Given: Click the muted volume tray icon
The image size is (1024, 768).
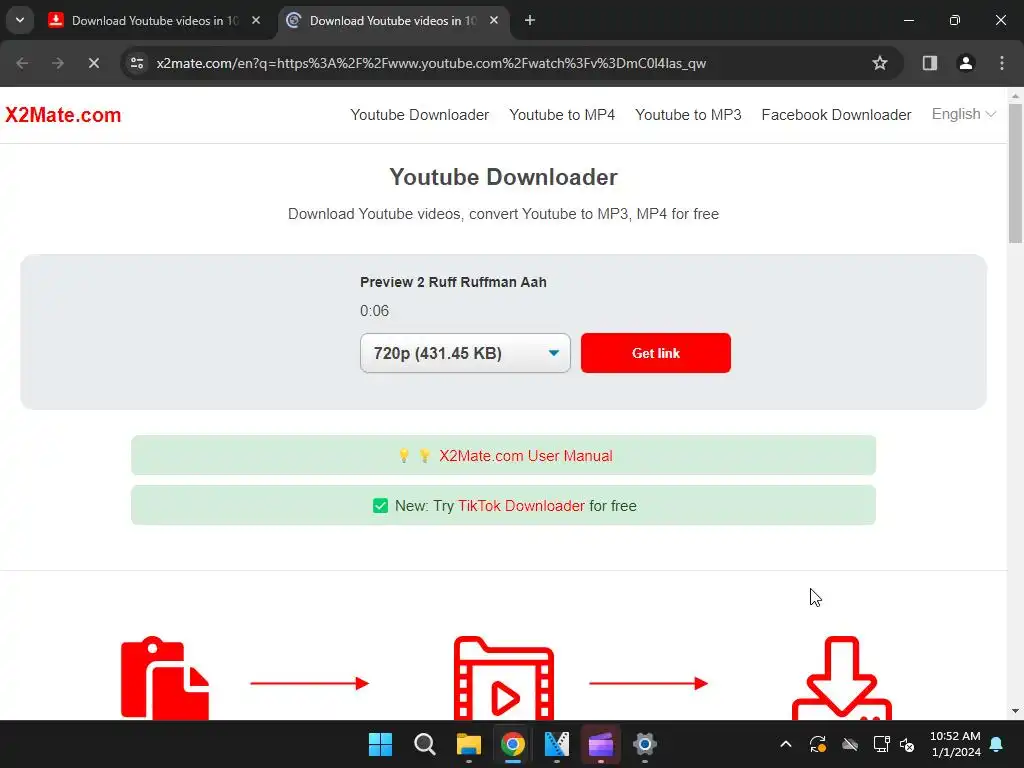Looking at the screenshot, I should pos(907,744).
